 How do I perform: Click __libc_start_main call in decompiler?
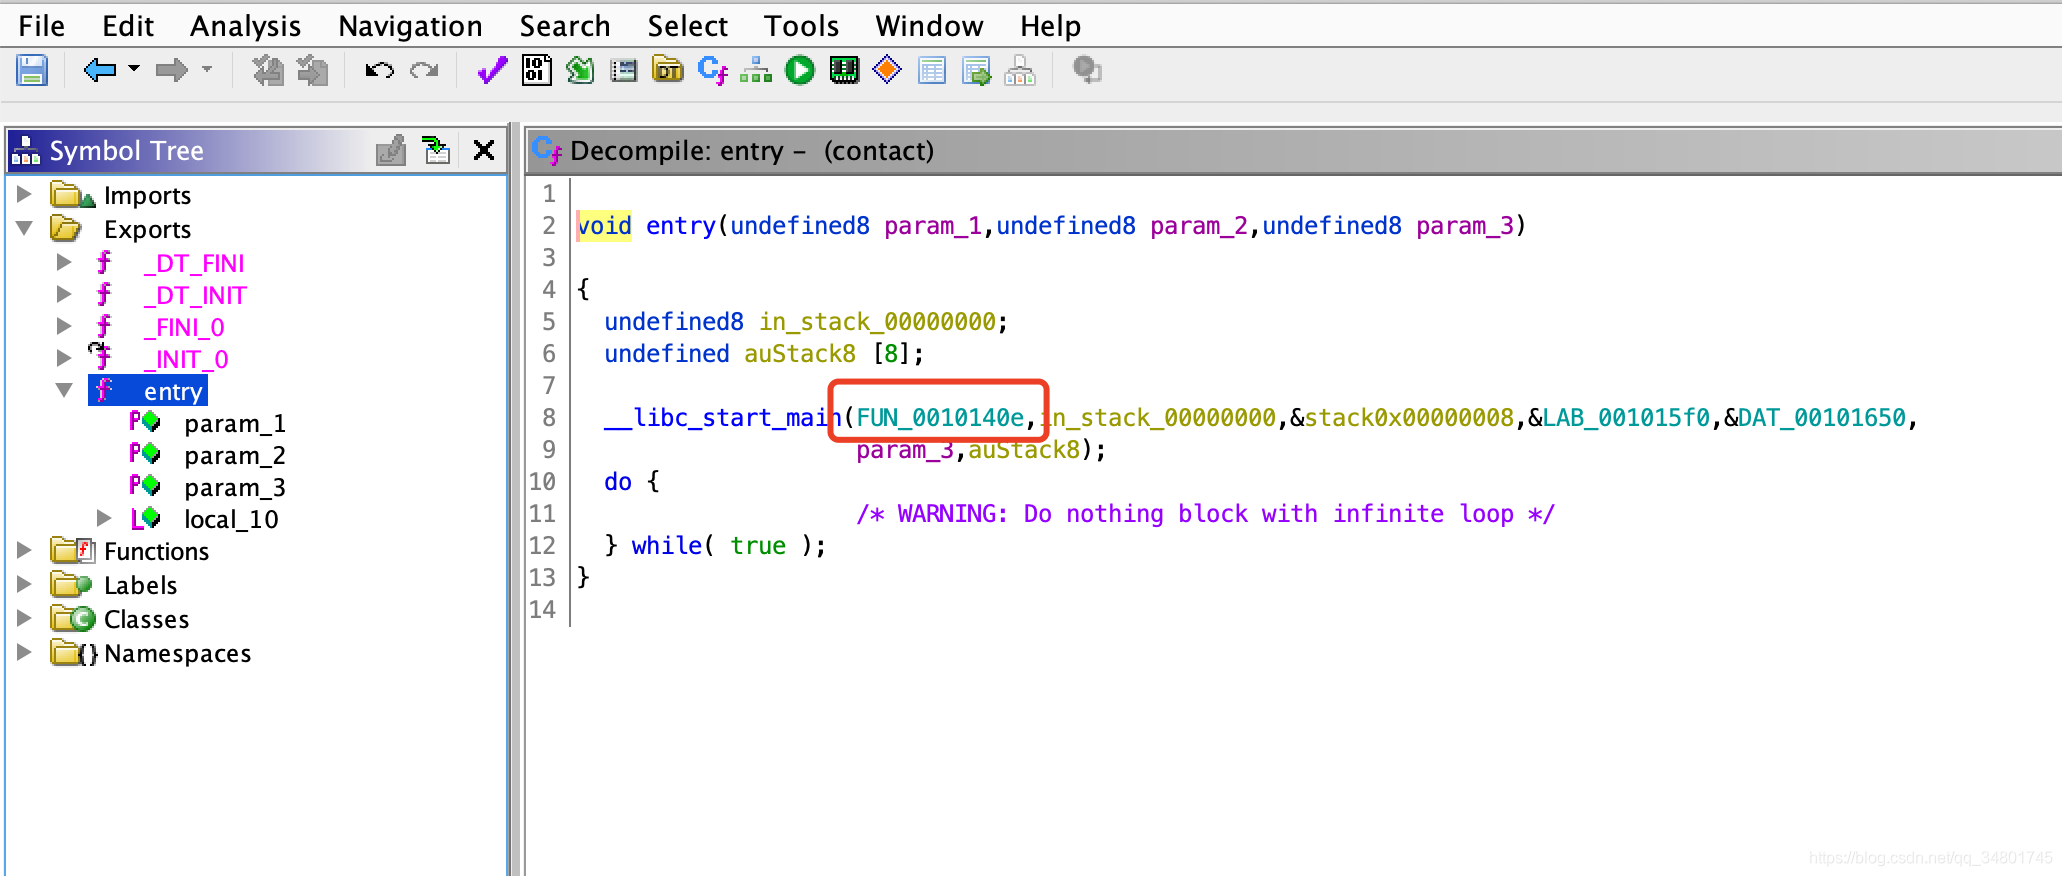tap(722, 417)
